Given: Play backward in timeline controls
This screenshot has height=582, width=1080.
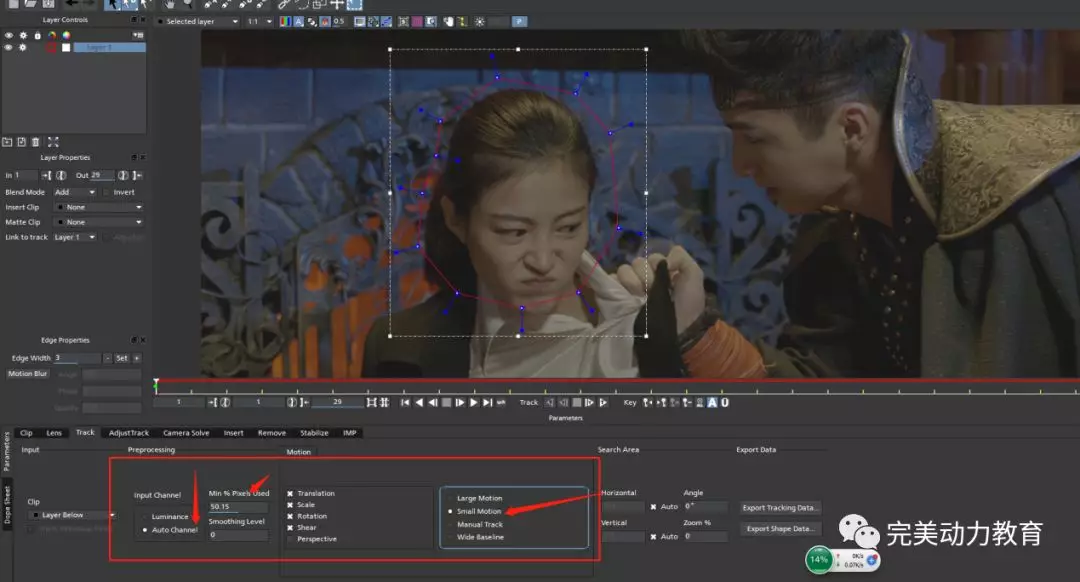Looking at the screenshot, I should click(x=419, y=402).
